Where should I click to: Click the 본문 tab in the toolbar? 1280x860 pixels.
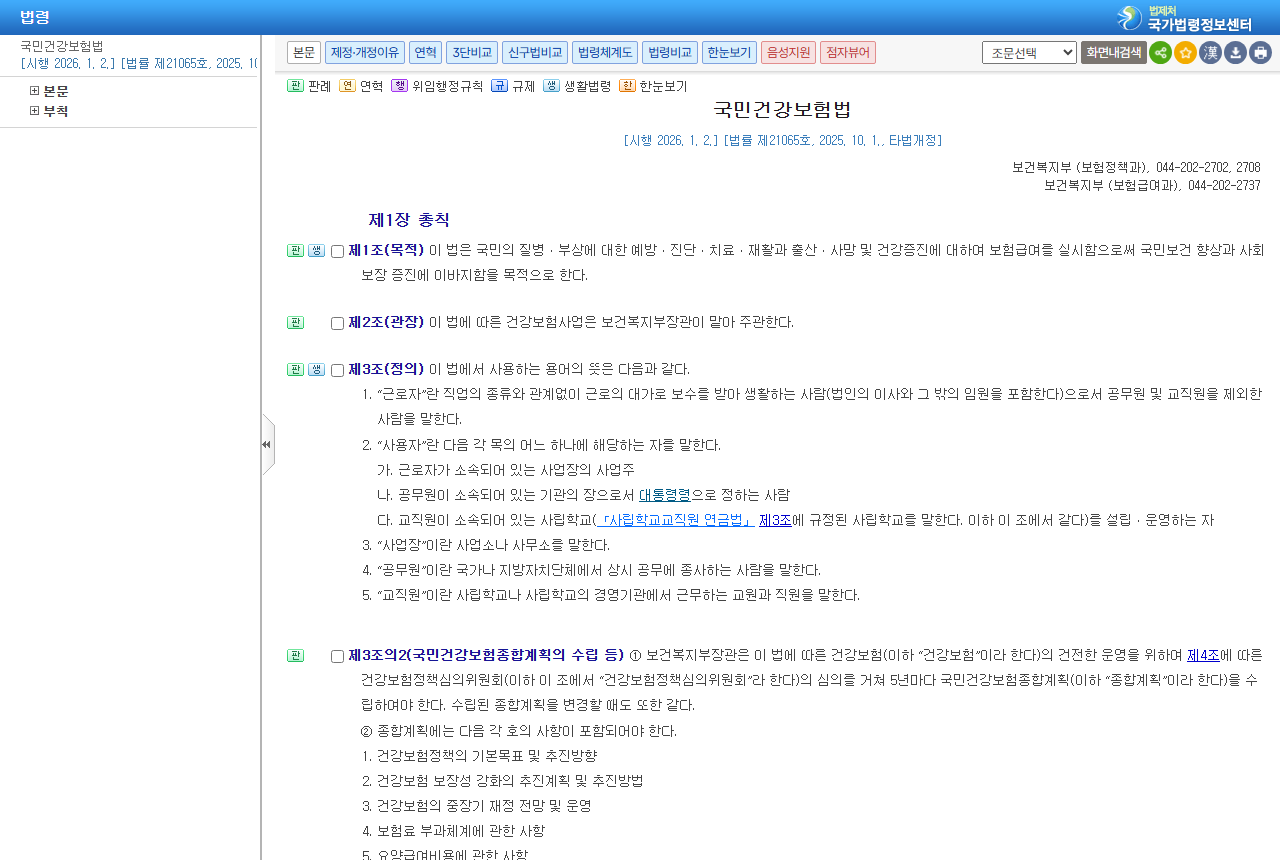(x=304, y=52)
